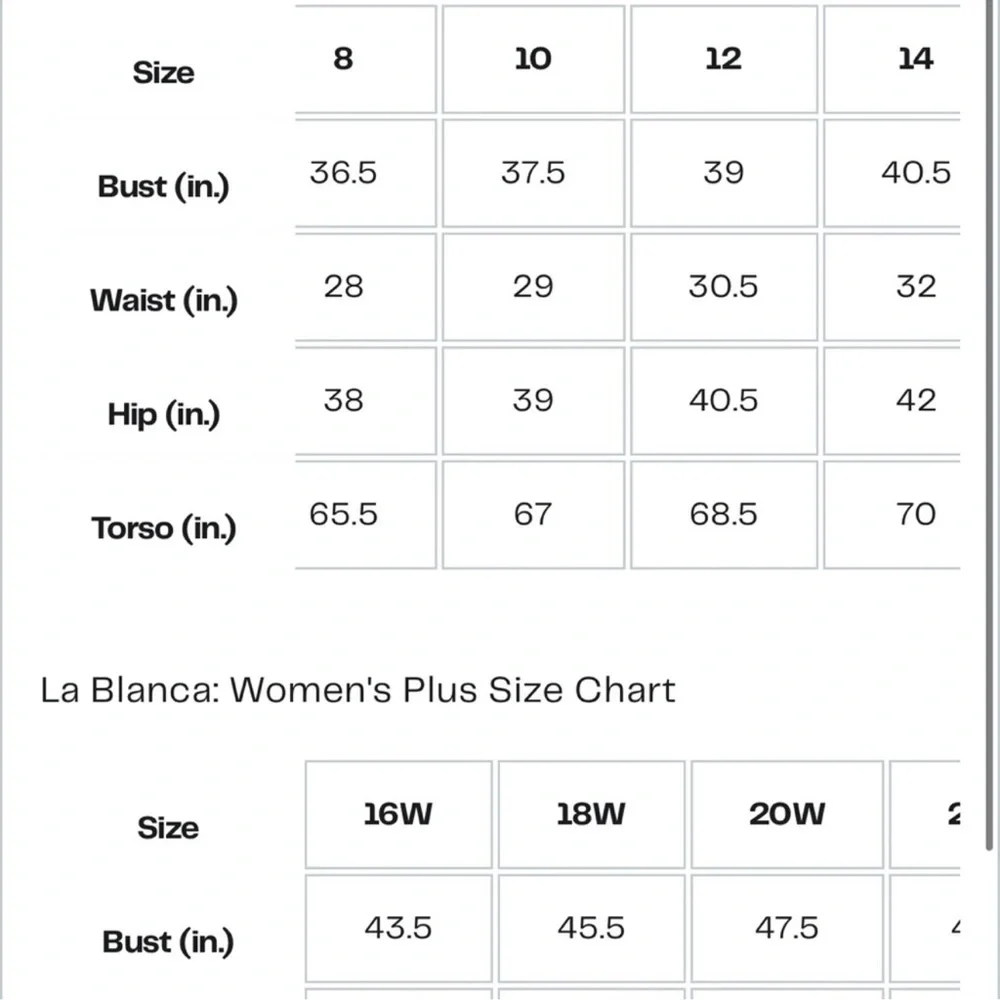Screen dimensions: 1000x1000
Task: Select the 37.5 bust measurement cell
Action: pyautogui.click(x=533, y=173)
